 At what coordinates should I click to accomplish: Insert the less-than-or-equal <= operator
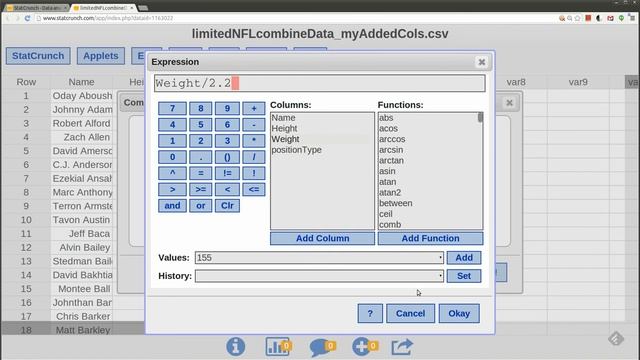tap(253, 189)
